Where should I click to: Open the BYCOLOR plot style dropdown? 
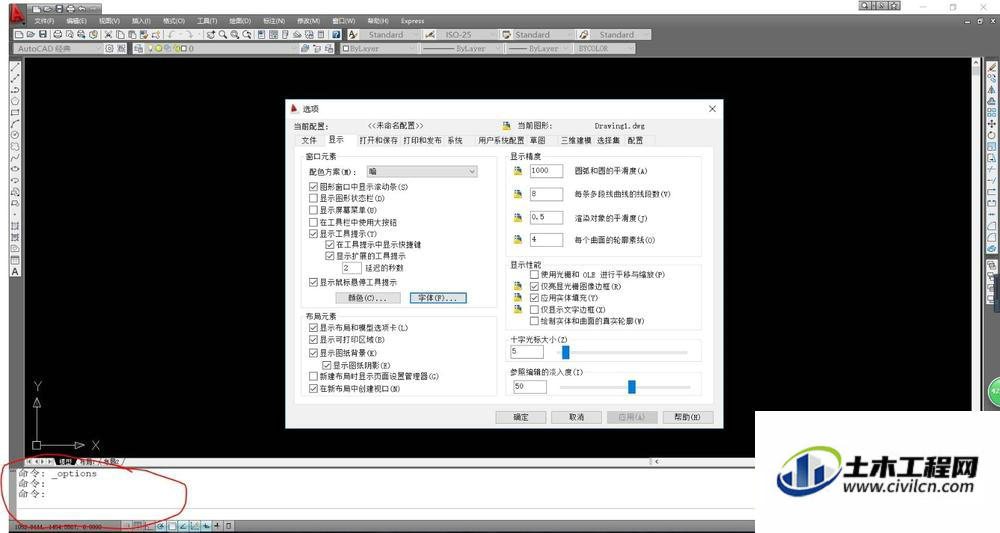point(605,48)
